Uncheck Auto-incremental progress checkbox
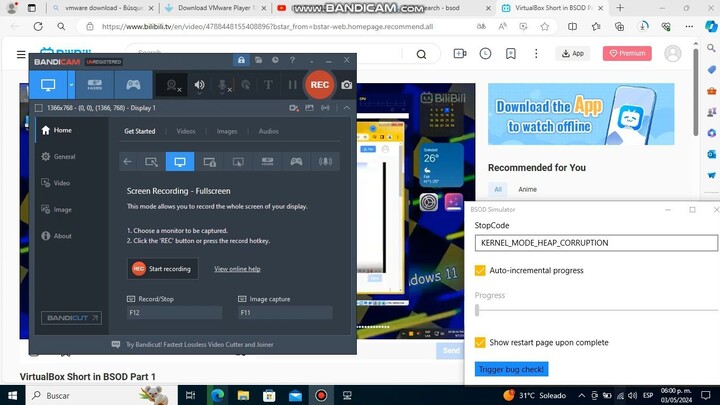720x405 pixels. pos(480,270)
